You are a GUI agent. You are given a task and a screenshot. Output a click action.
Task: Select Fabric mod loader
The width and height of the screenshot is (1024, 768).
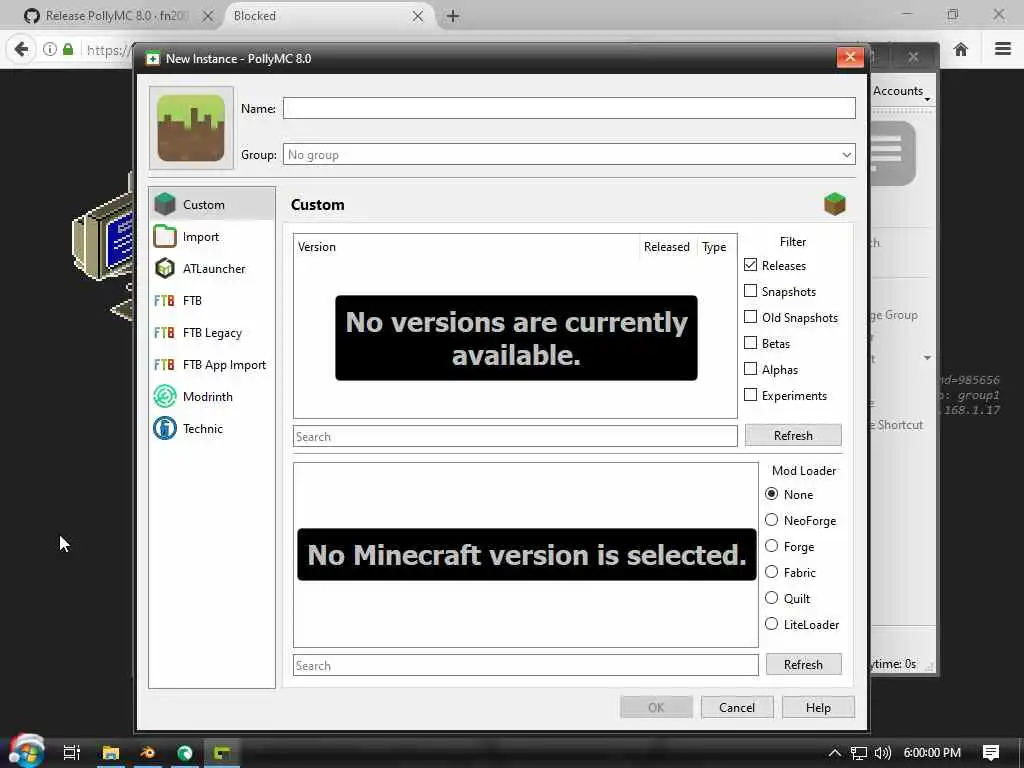771,572
